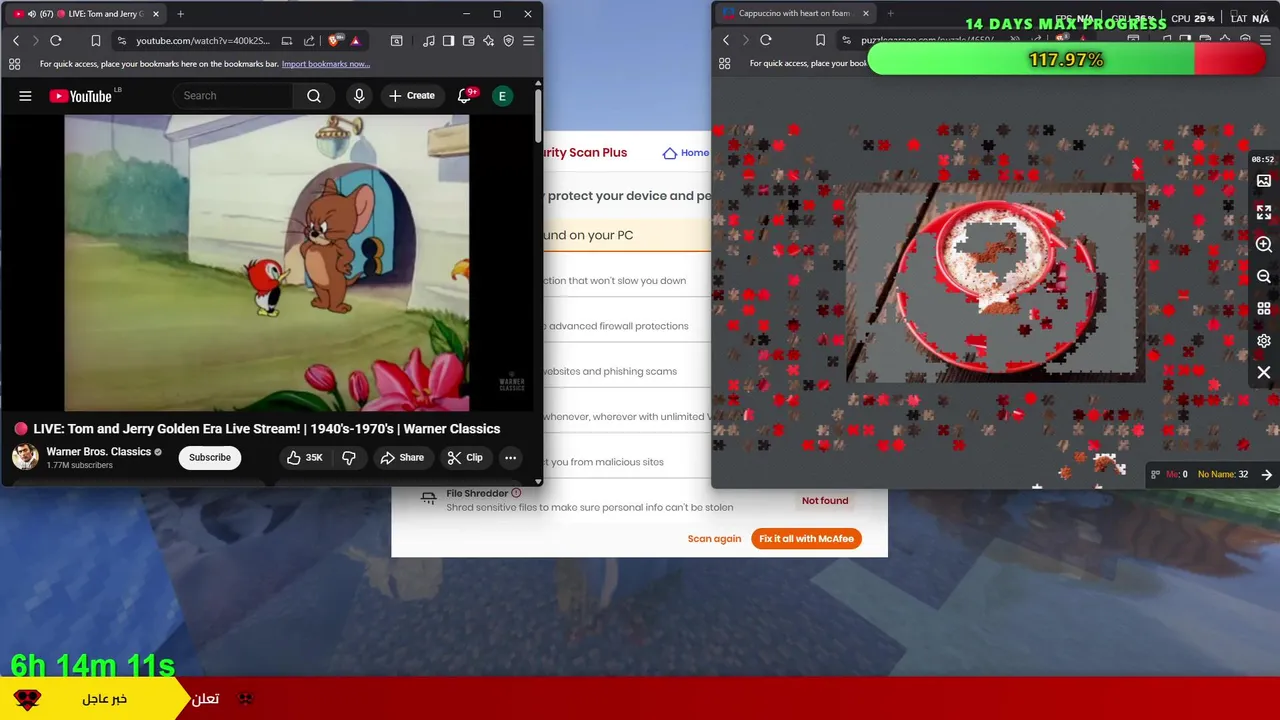1280x720 pixels.
Task: Subscribe to Warner Bros. Classics
Action: tap(210, 458)
